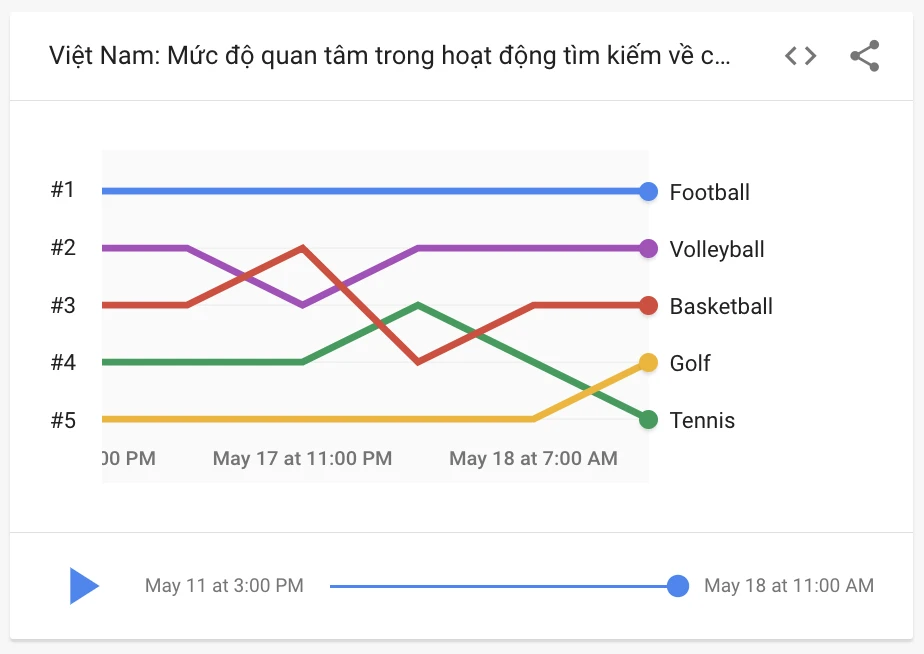
Task: Click the May 17 at 11:00 PM axis label
Action: (302, 458)
